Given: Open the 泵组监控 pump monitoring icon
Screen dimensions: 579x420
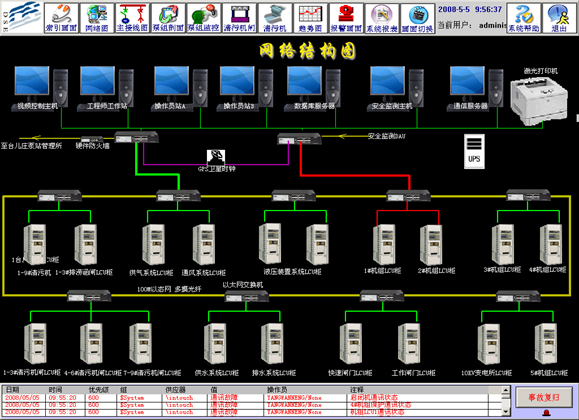Looking at the screenshot, I should point(204,18).
